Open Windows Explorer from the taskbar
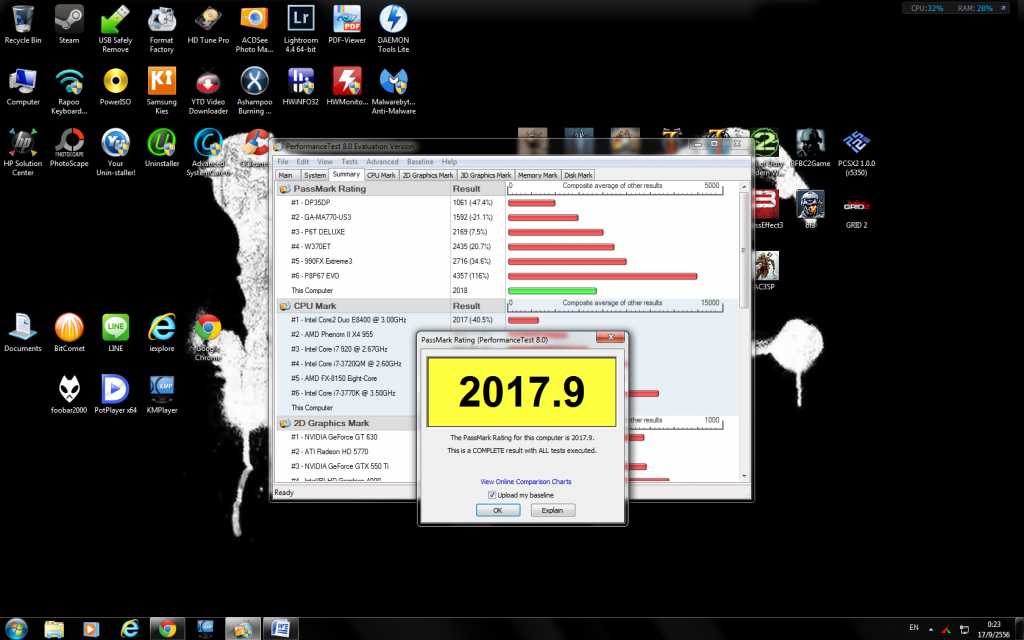The image size is (1024, 640). pos(54,629)
